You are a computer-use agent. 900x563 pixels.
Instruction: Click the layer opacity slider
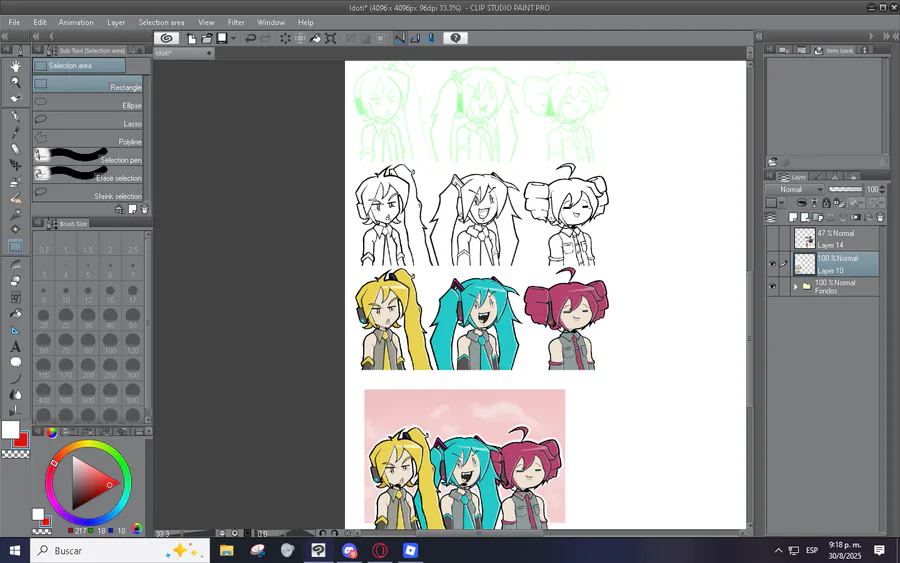tap(845, 189)
